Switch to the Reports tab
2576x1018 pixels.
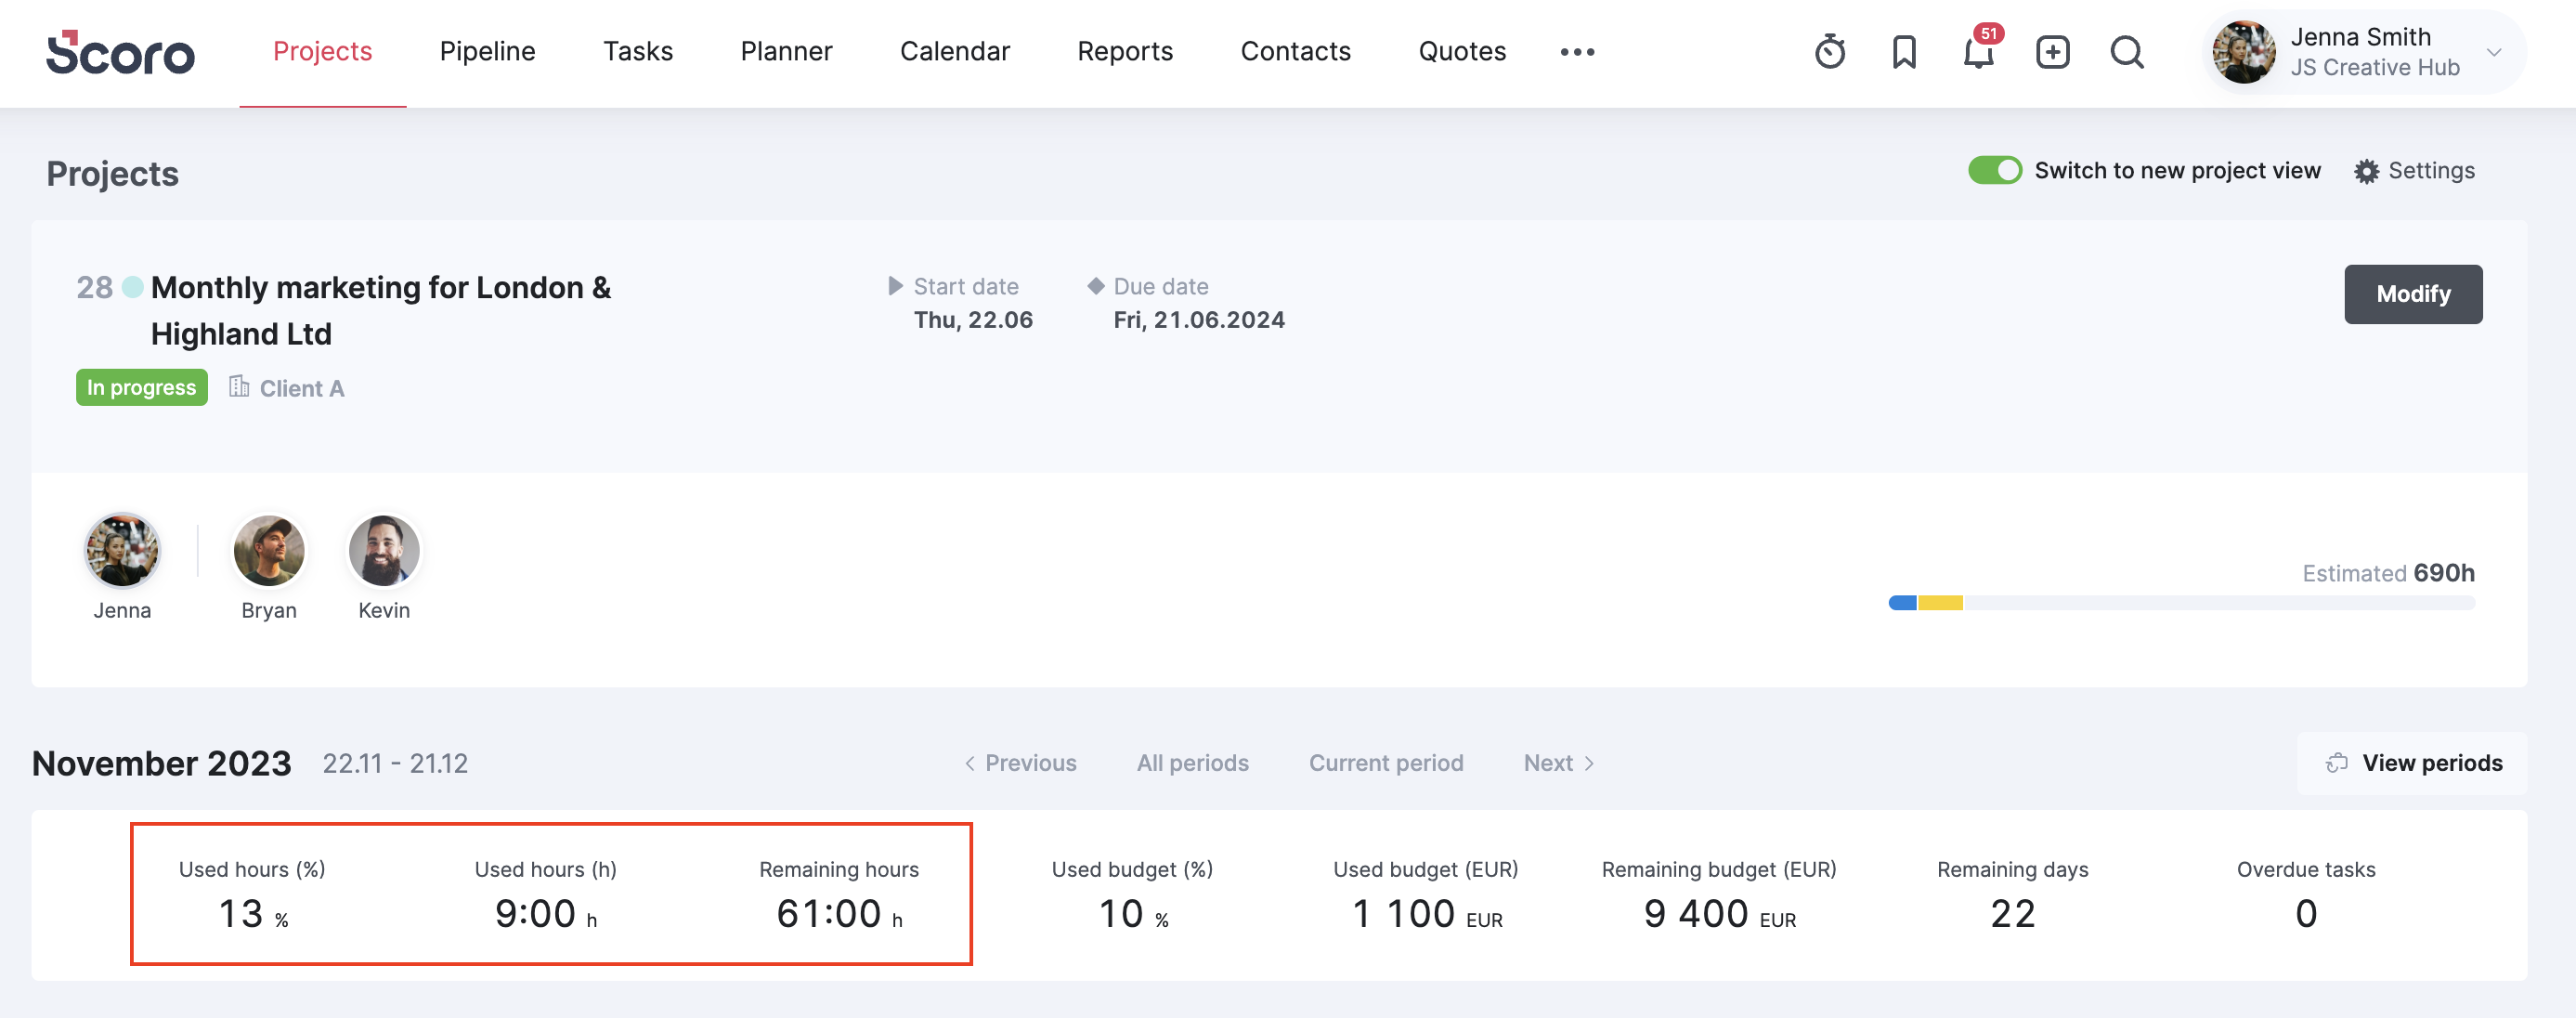coord(1124,52)
